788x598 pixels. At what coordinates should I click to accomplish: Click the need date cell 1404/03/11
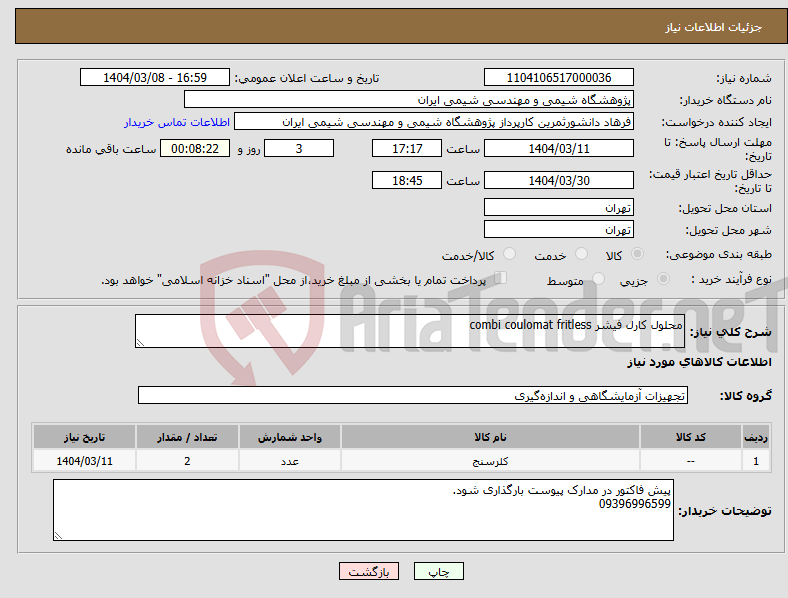coord(84,461)
